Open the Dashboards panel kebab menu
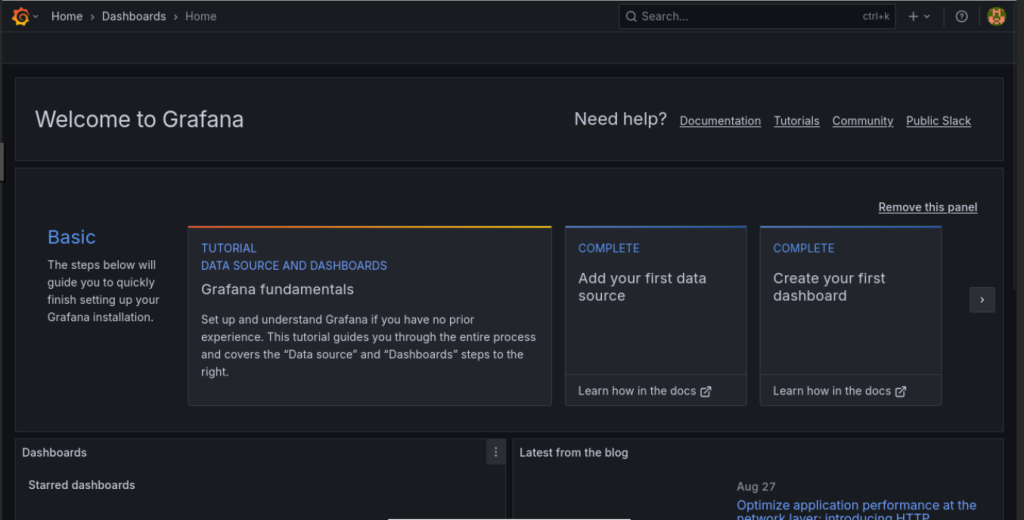The image size is (1024, 520). (496, 452)
